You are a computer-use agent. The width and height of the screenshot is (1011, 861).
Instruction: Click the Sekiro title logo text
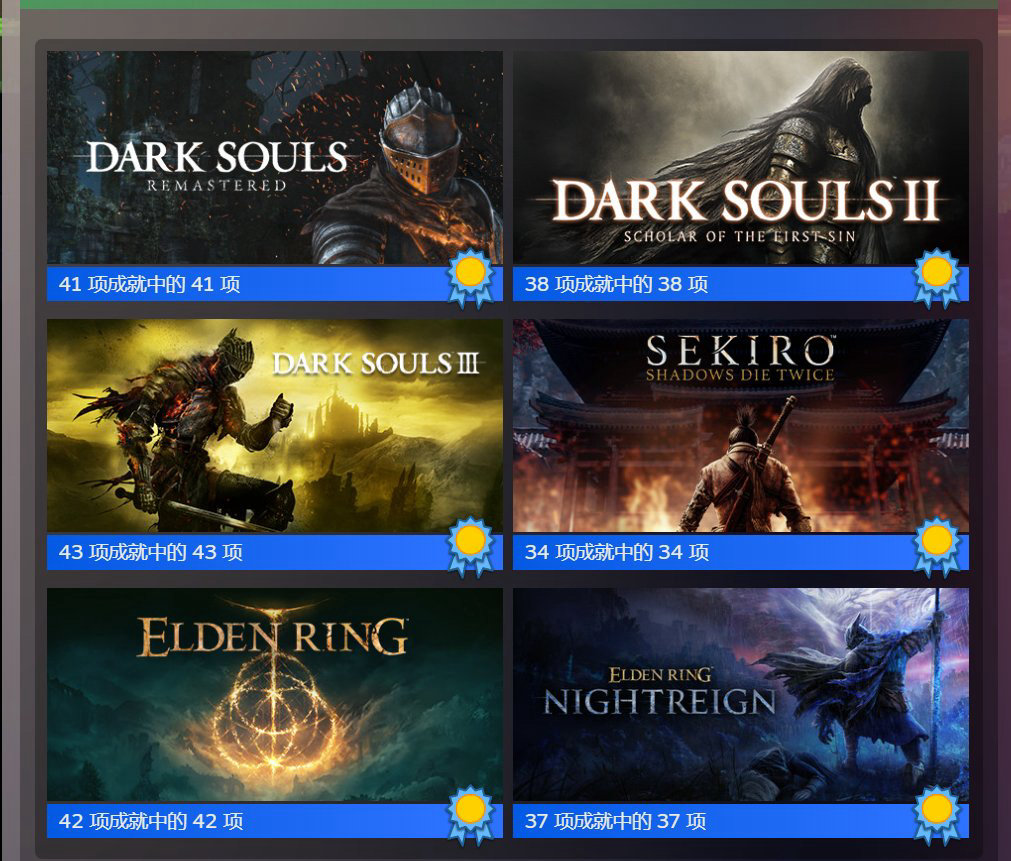740,358
